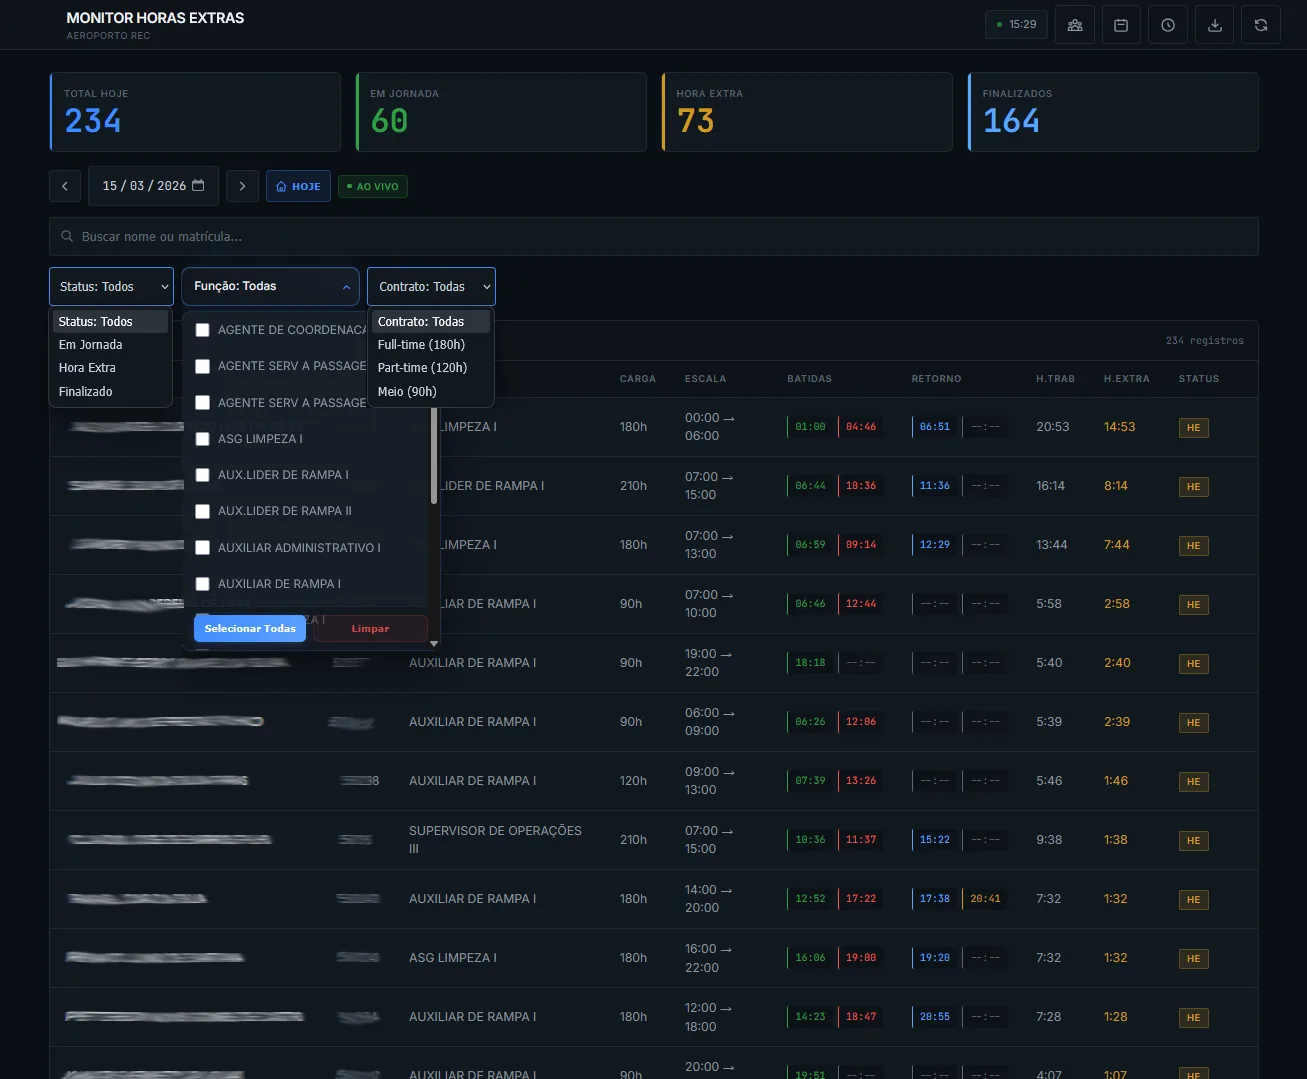Open the HORA EXTRA 73 card
The image size is (1307, 1079).
point(807,112)
